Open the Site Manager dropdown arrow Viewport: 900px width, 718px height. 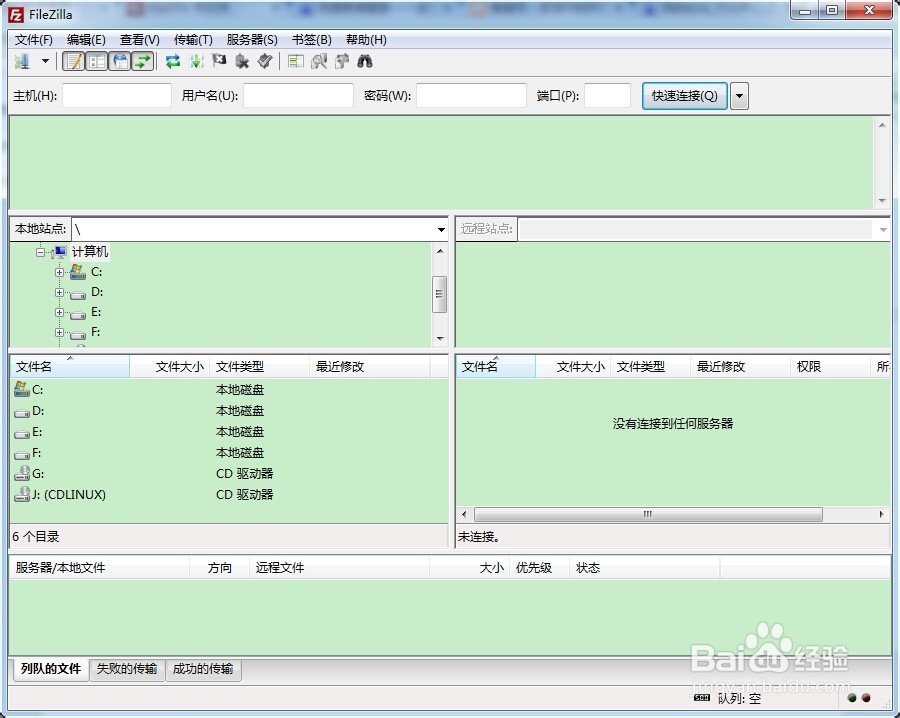(46, 61)
